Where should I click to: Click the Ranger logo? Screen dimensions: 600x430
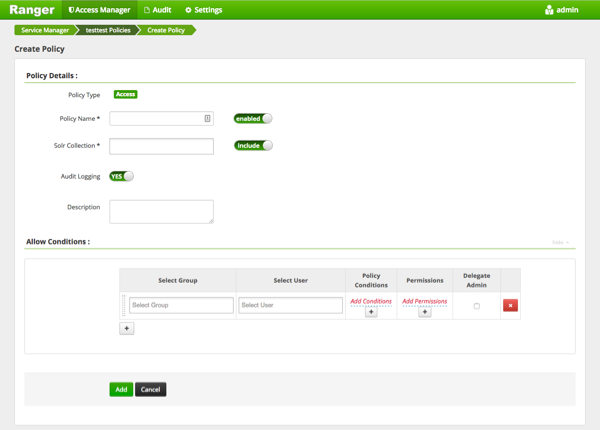32,10
